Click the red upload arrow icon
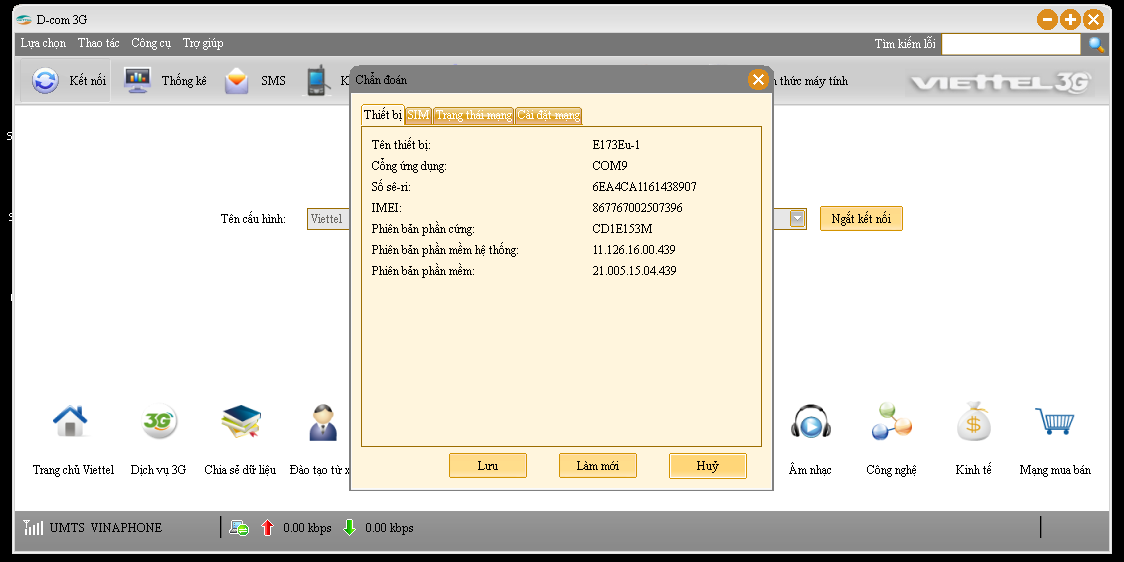 pos(267,528)
